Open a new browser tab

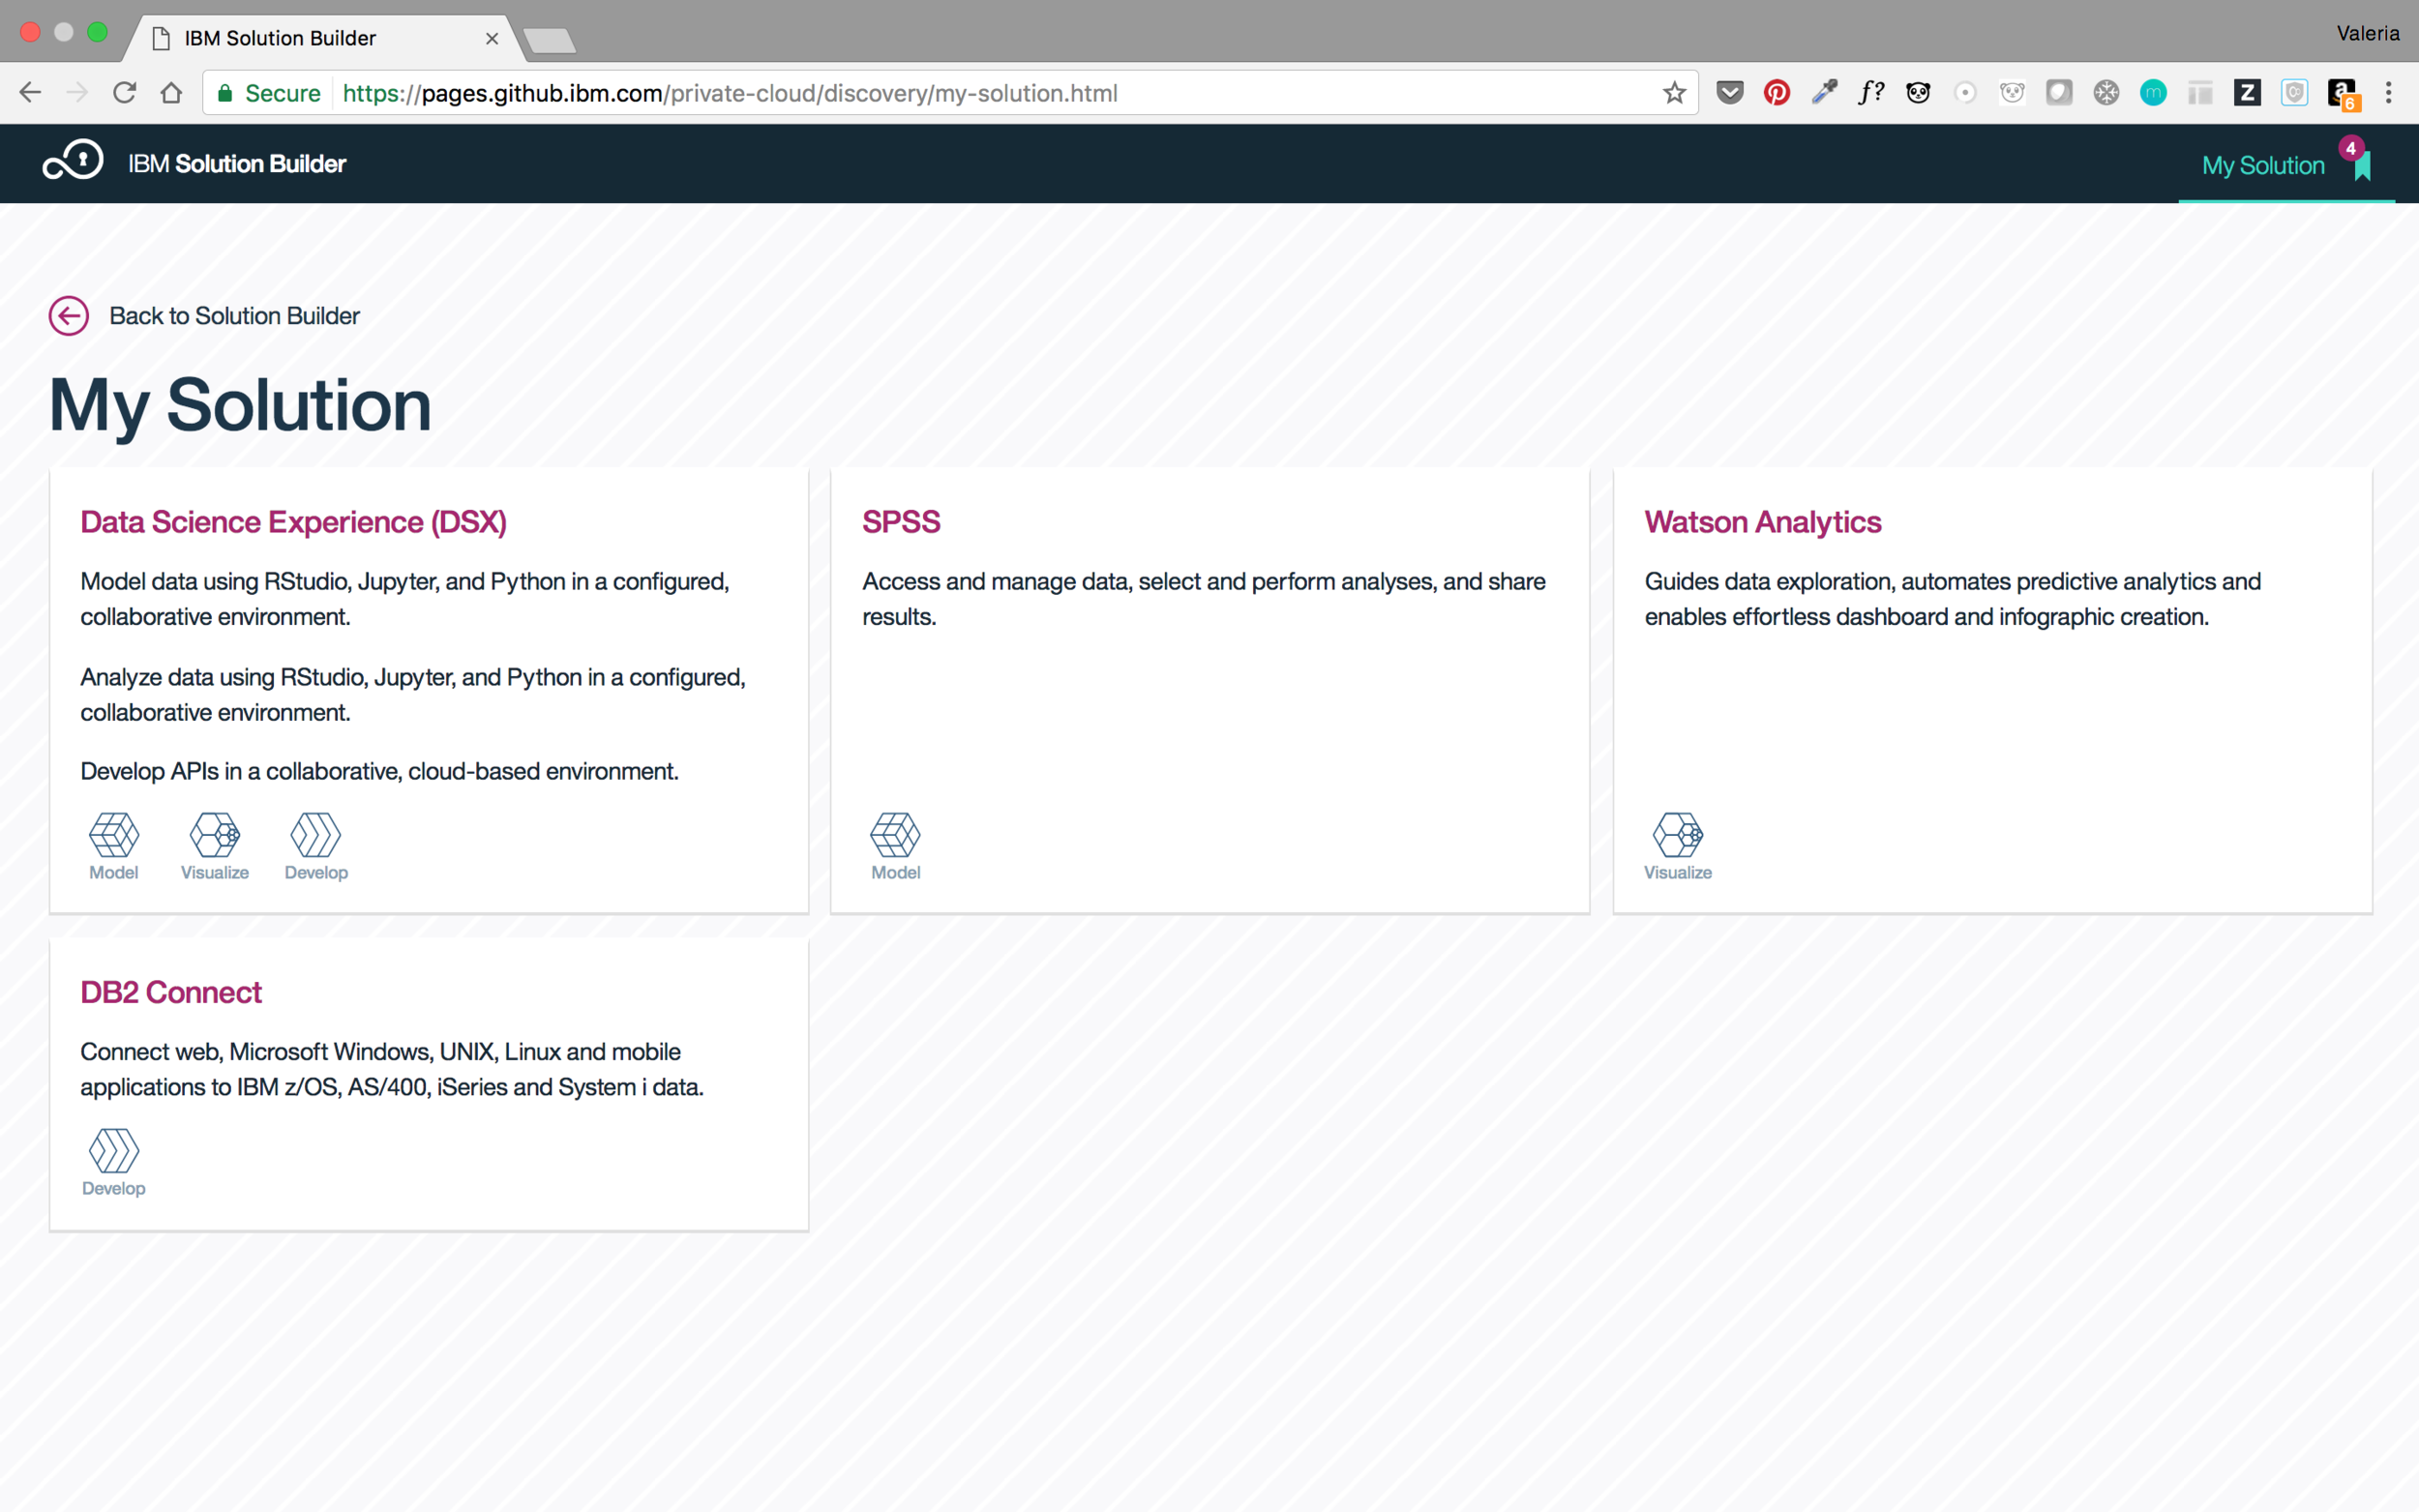click(549, 40)
